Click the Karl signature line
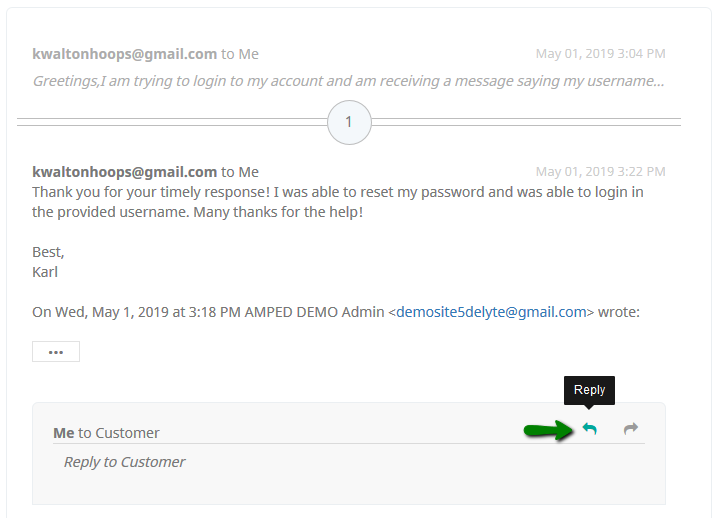The height and width of the screenshot is (518, 719). point(45,272)
